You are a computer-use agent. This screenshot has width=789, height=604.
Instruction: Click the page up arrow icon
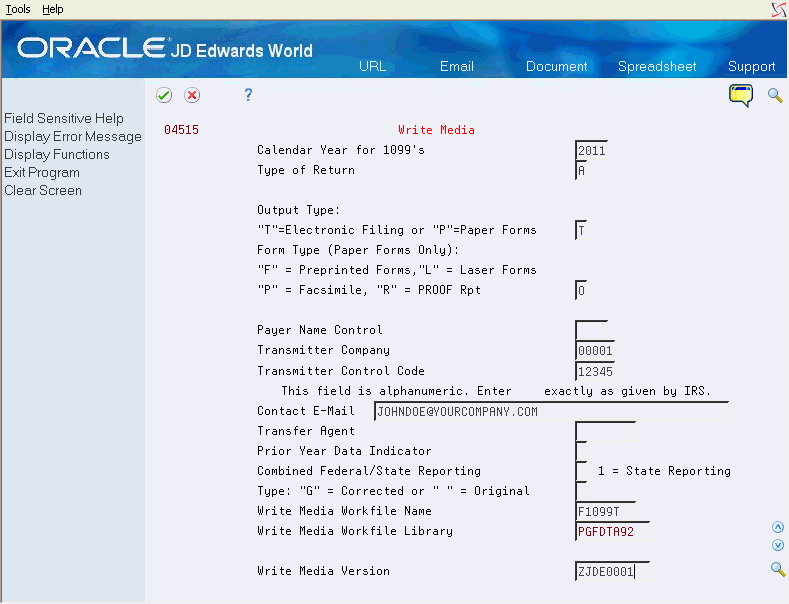pyautogui.click(x=778, y=527)
